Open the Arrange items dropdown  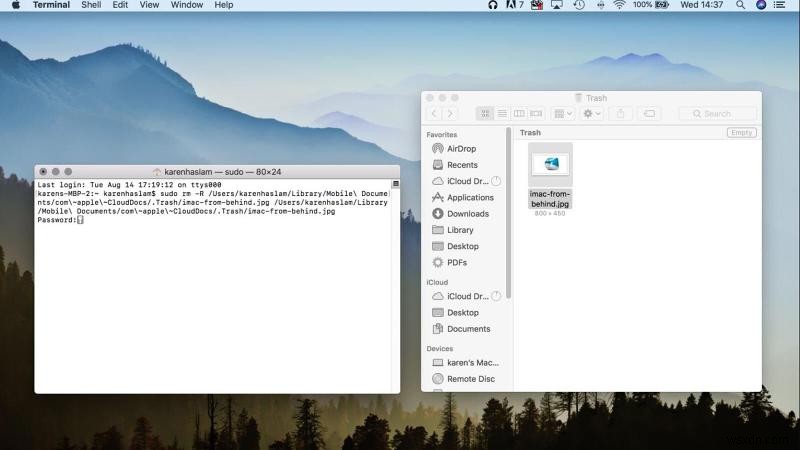(x=563, y=114)
